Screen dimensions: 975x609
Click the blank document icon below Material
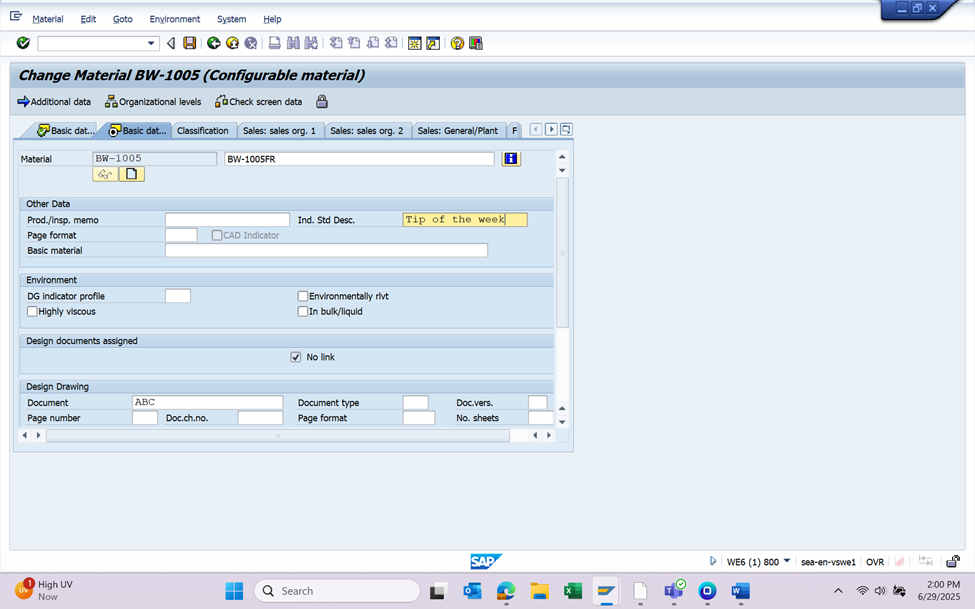click(131, 174)
